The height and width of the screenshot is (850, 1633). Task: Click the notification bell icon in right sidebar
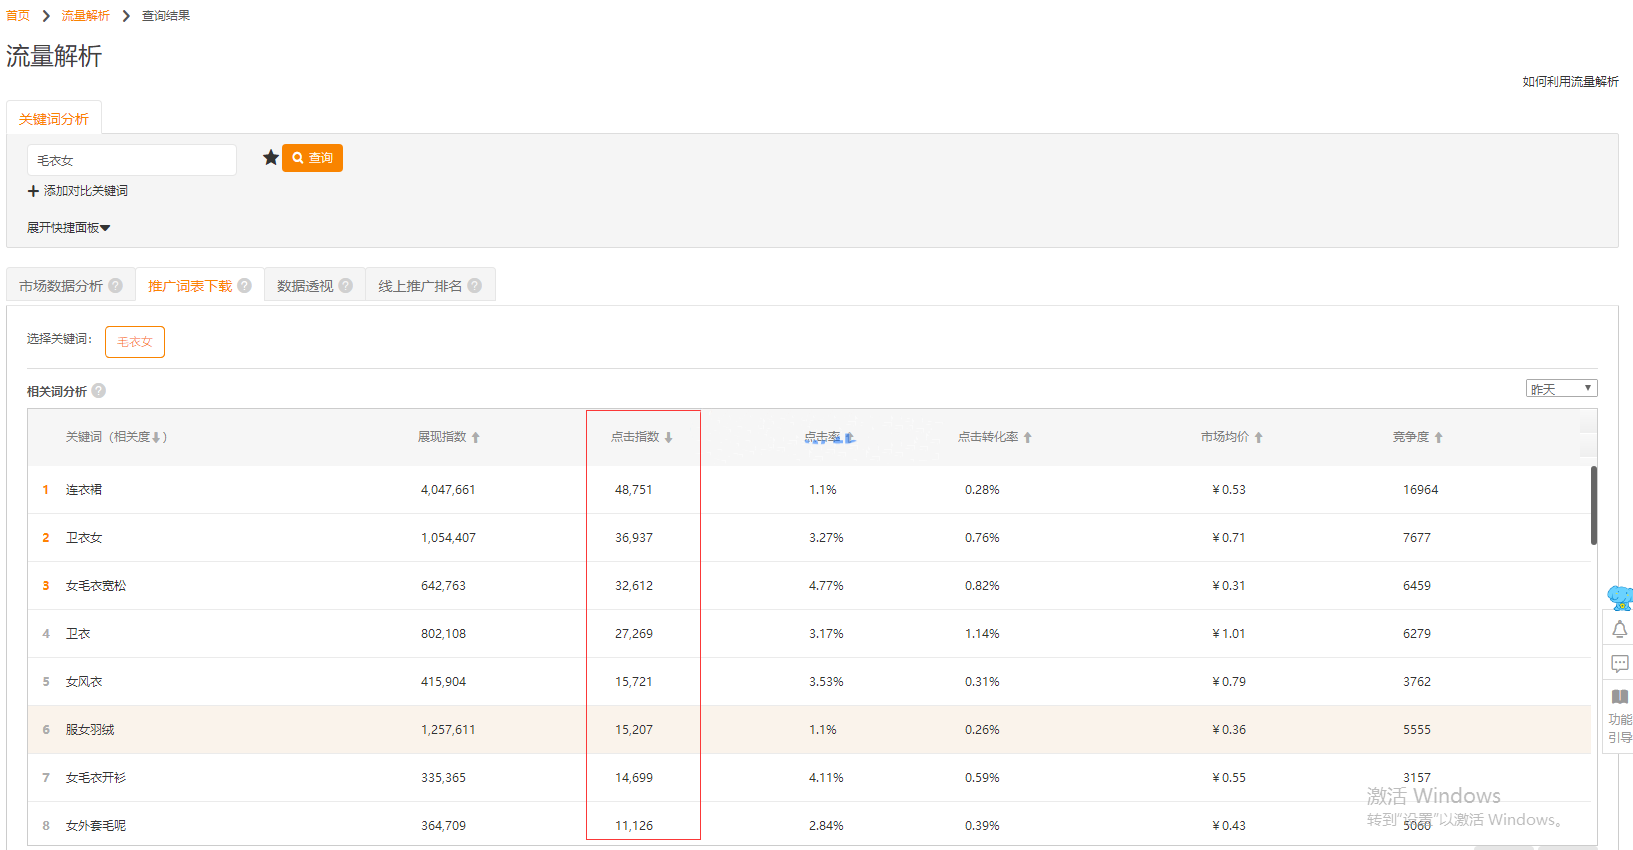point(1620,629)
